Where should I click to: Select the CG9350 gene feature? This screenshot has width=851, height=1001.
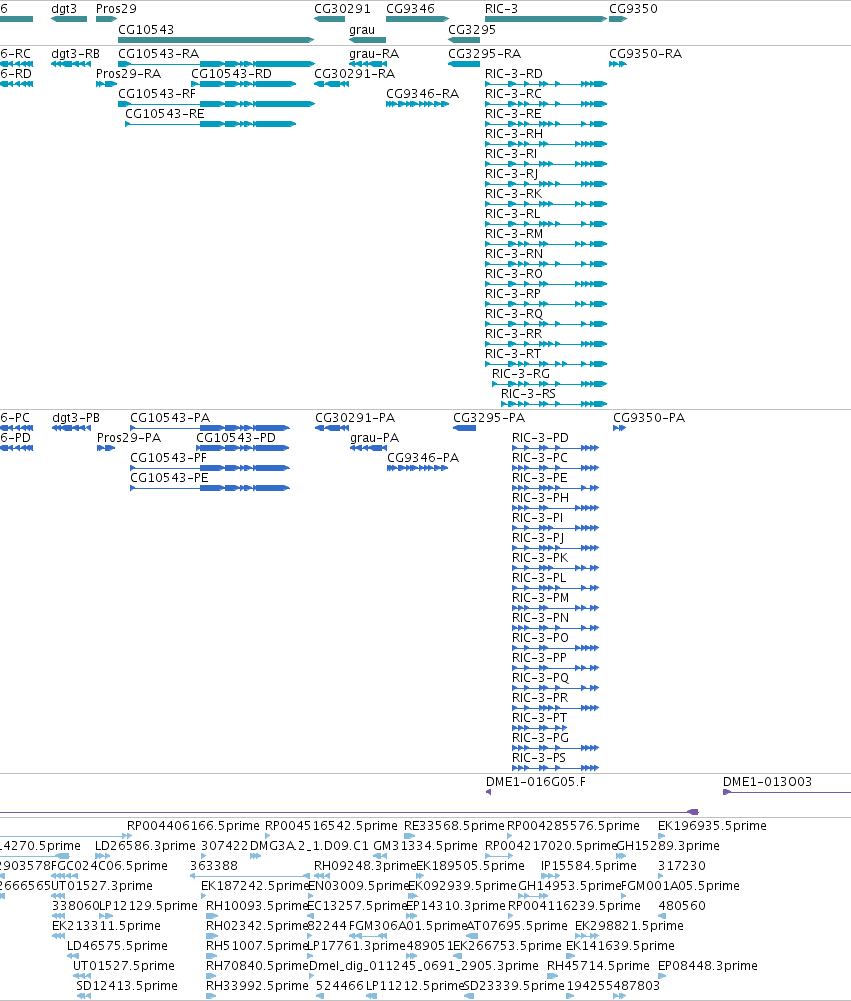pyautogui.click(x=618, y=19)
